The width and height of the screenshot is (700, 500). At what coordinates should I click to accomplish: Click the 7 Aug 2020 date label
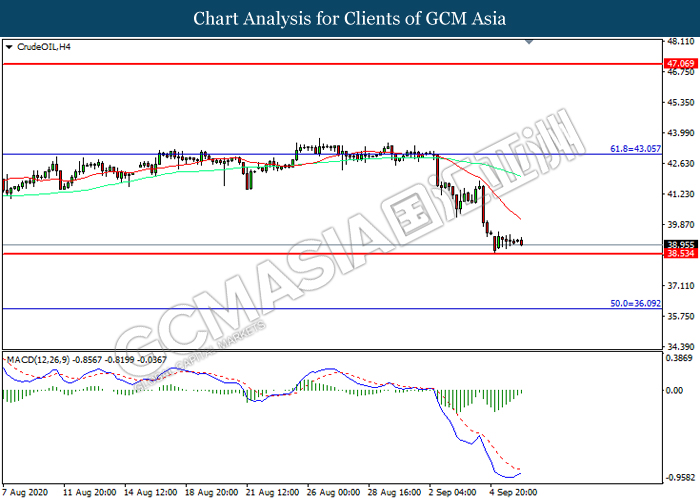(x=25, y=492)
